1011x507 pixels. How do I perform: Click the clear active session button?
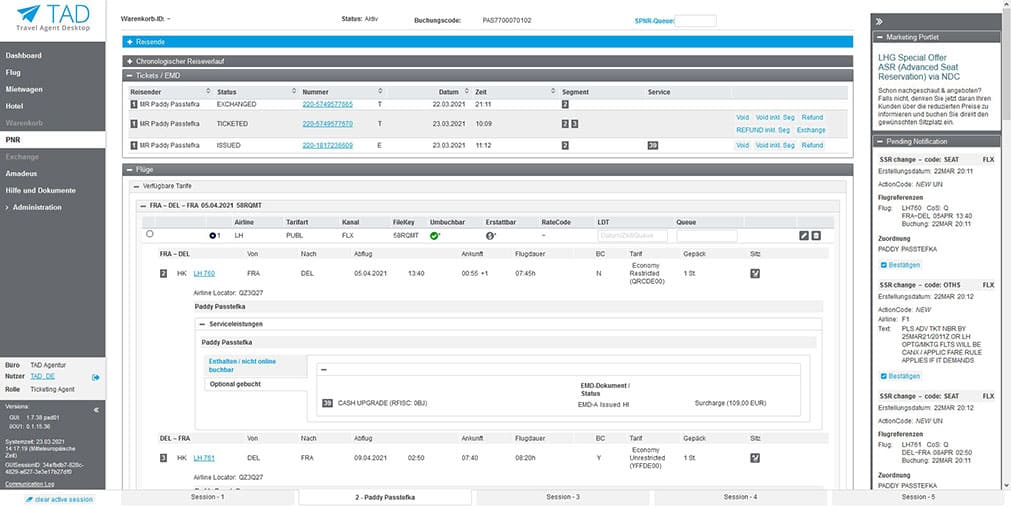[59, 498]
